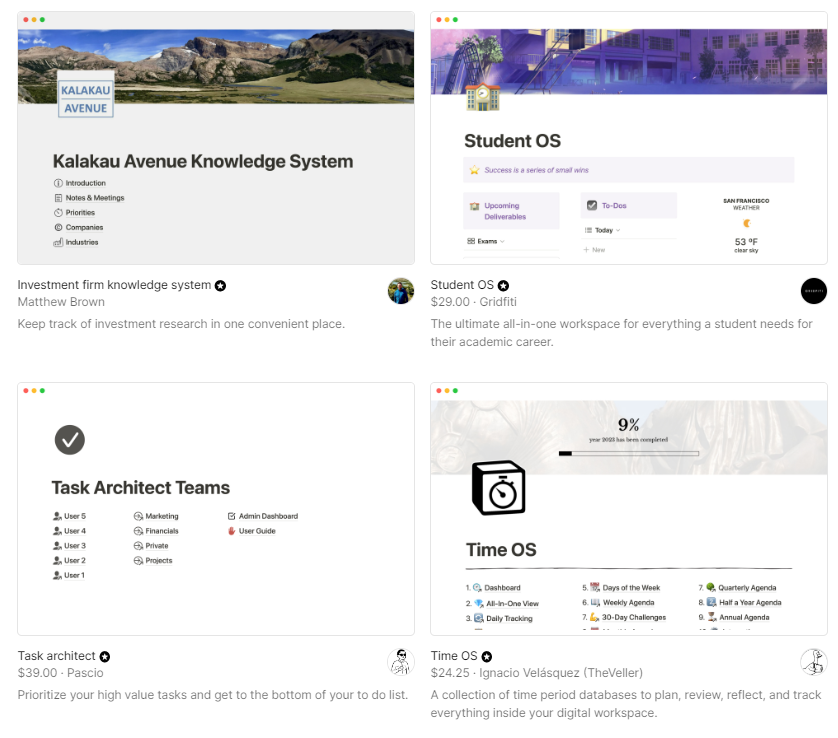The height and width of the screenshot is (738, 838).
Task: Click verified badge next to Task architect
Action: click(105, 657)
